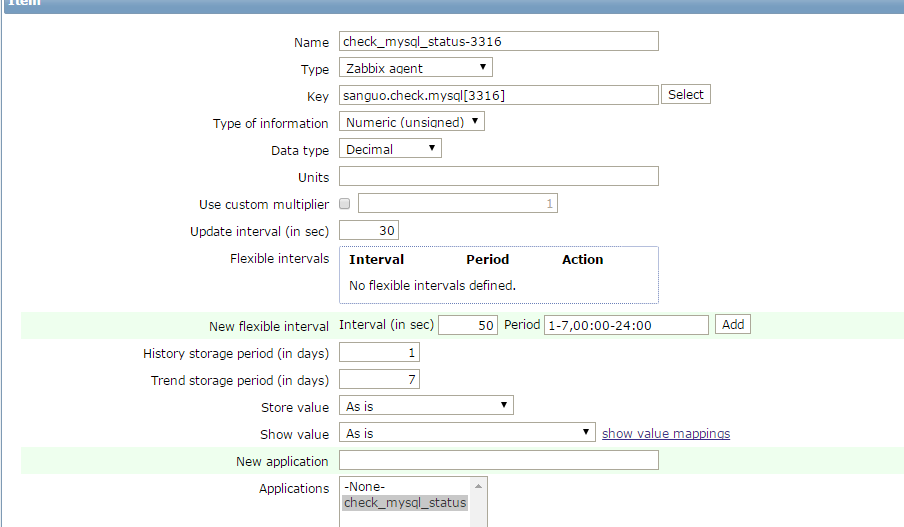904x527 pixels.
Task: Open the show value mappings link
Action: [666, 434]
